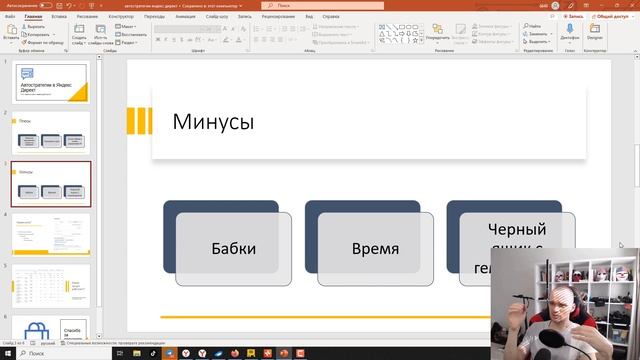The height and width of the screenshot is (360, 640).
Task: Select slide 2 thumbnail titled Плюсы
Action: click(51, 133)
